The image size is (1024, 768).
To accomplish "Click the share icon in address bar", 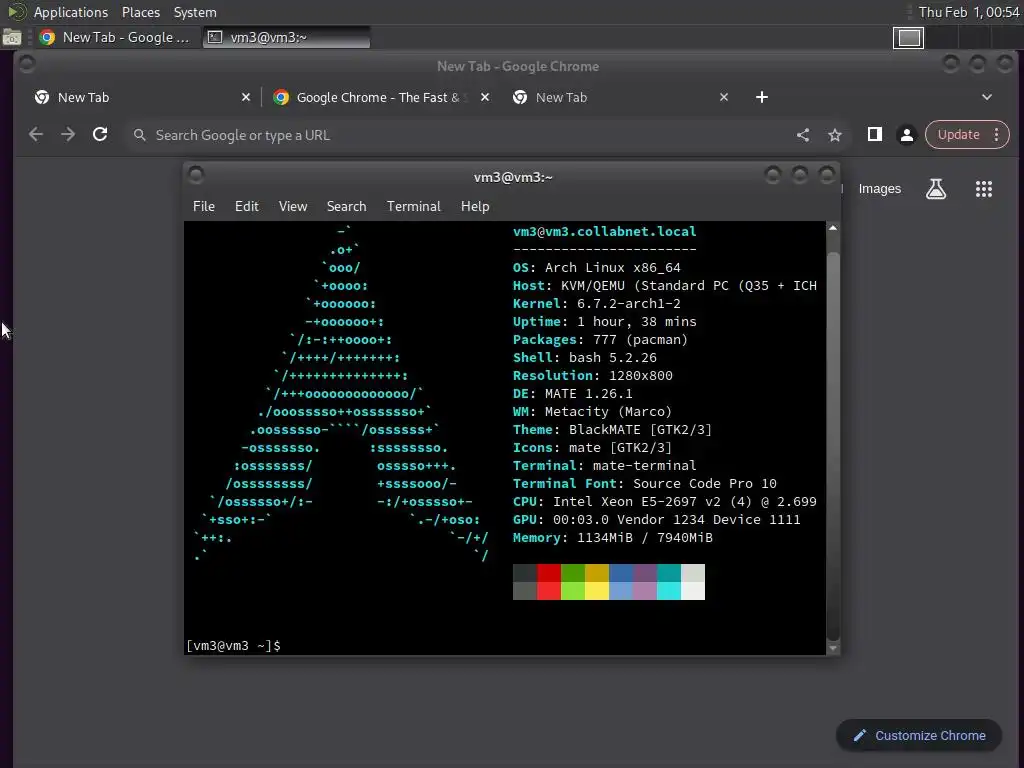I will pyautogui.click(x=803, y=135).
